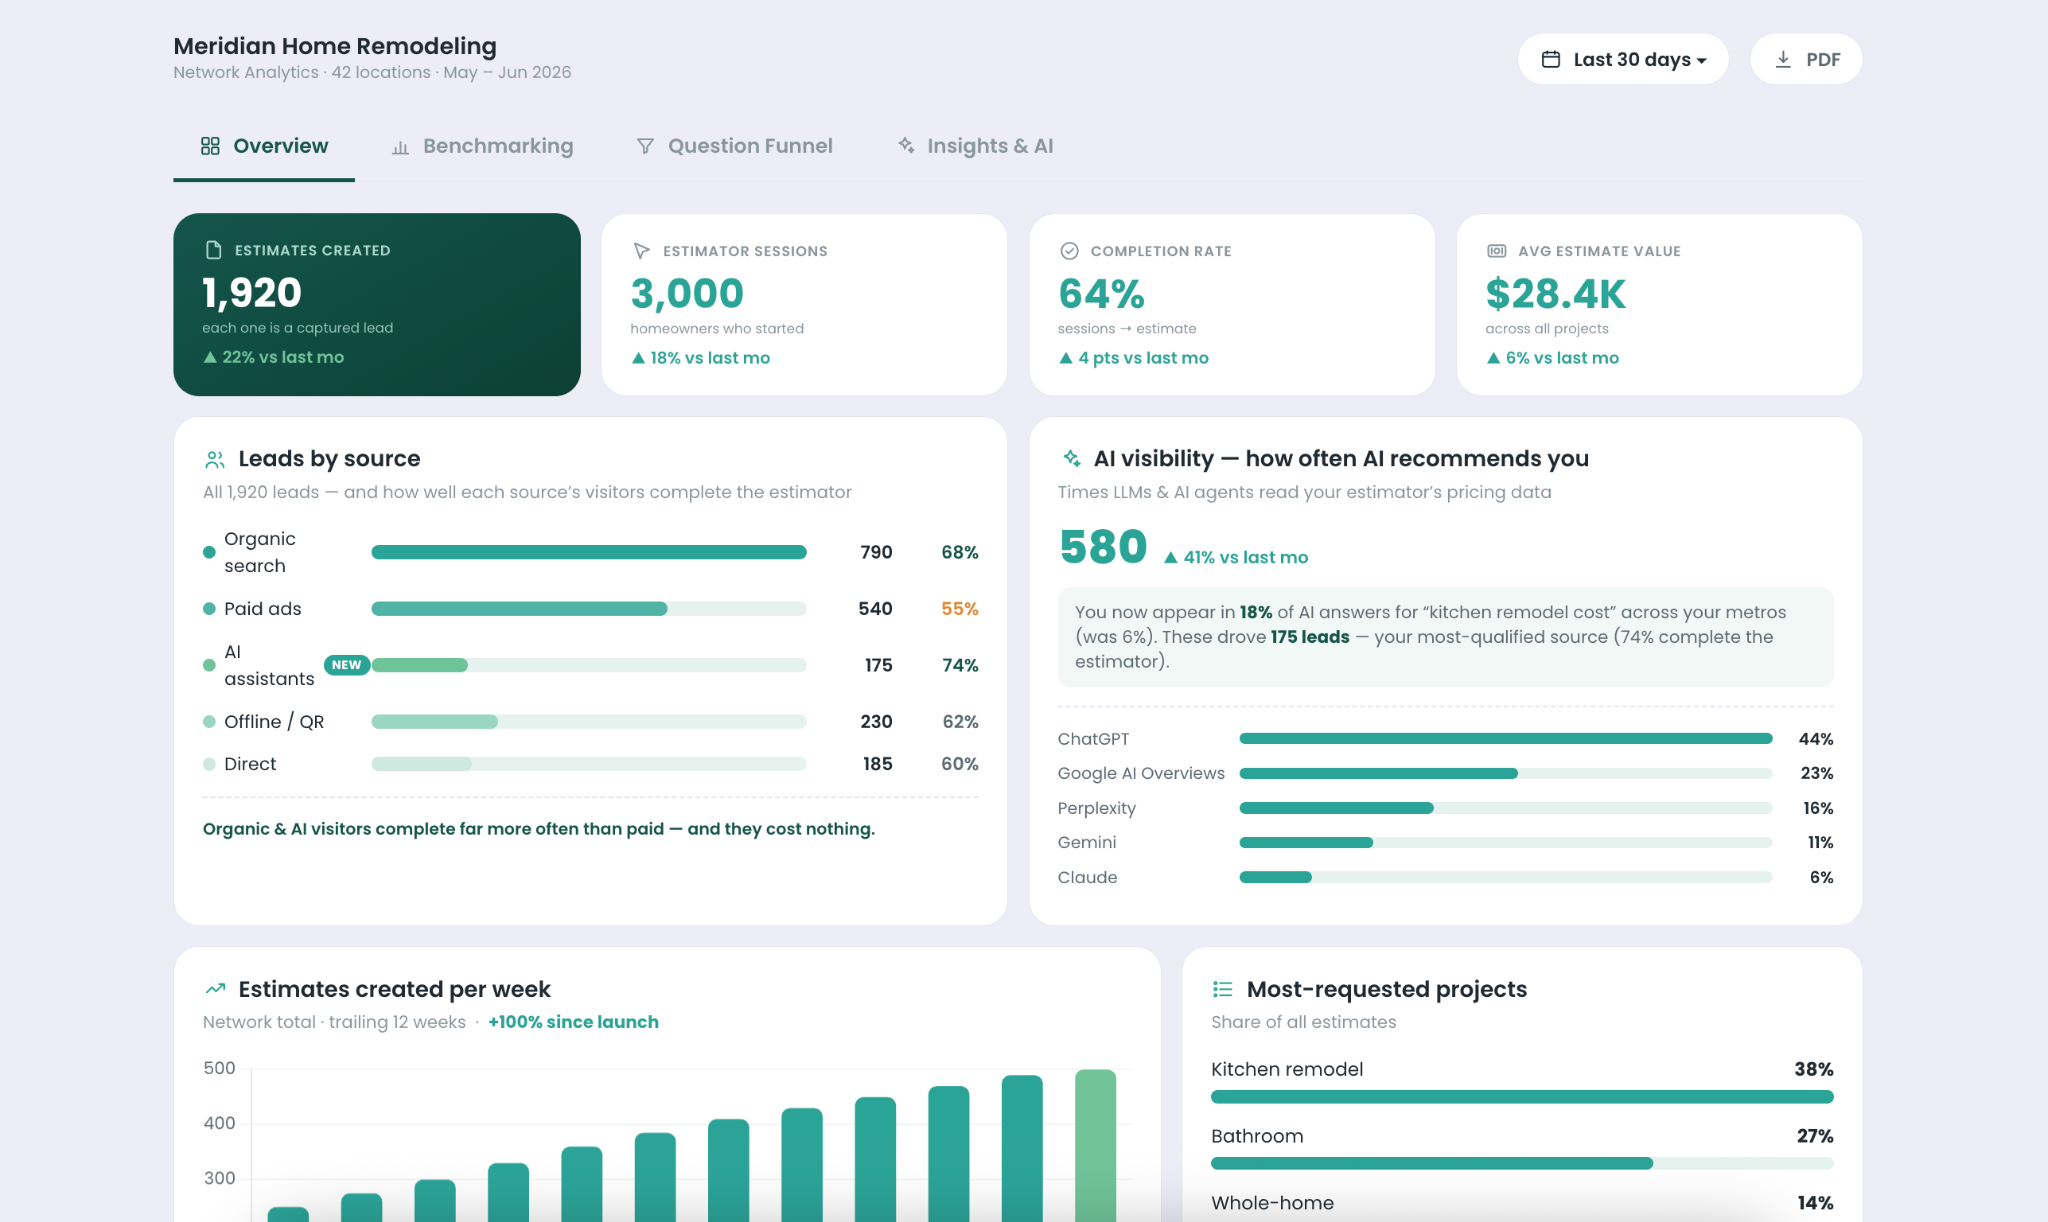Open the Insights & AI tab
Image resolution: width=2048 pixels, height=1222 pixels.
[975, 146]
